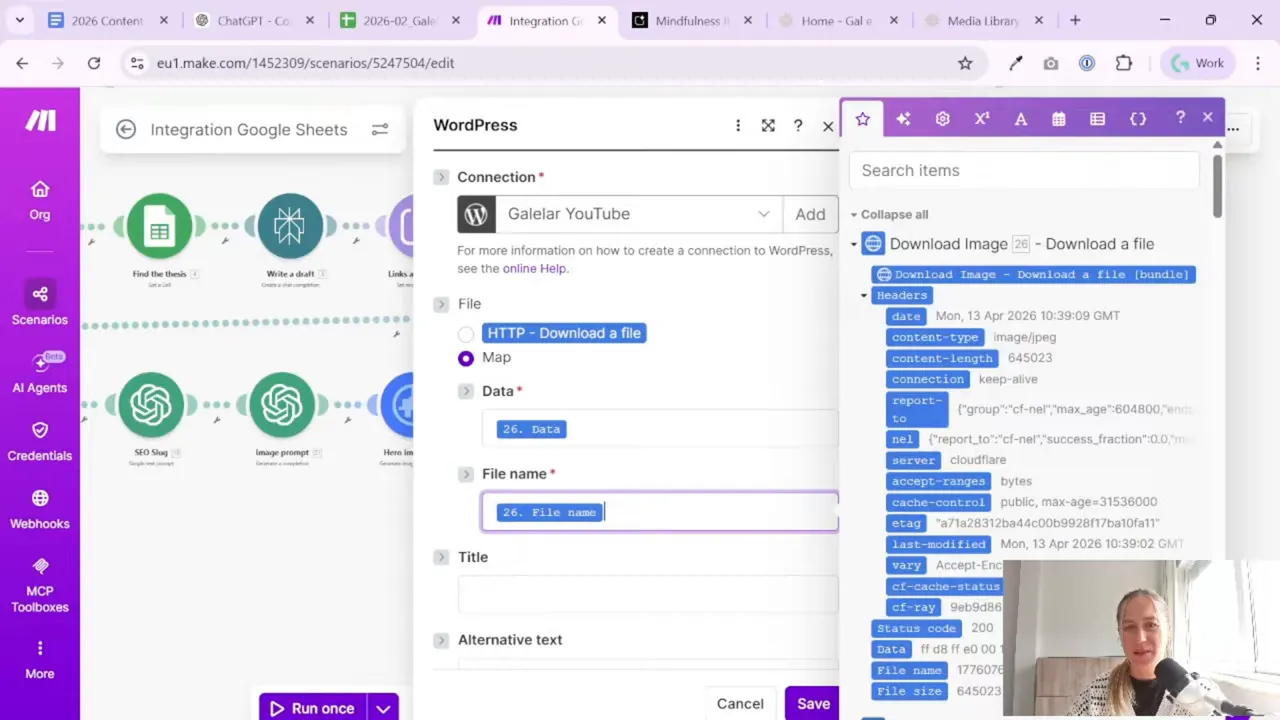Image resolution: width=1280 pixels, height=720 pixels.
Task: Open general functions gear tab
Action: tap(942, 119)
